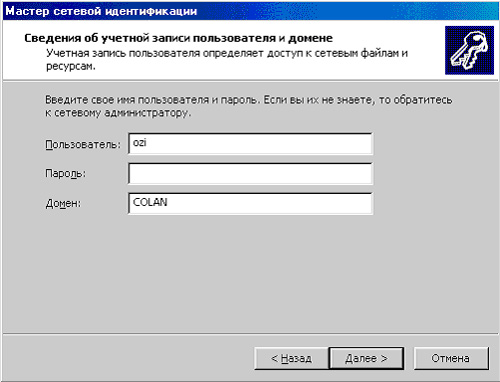Select the Домен text field

(x=250, y=203)
